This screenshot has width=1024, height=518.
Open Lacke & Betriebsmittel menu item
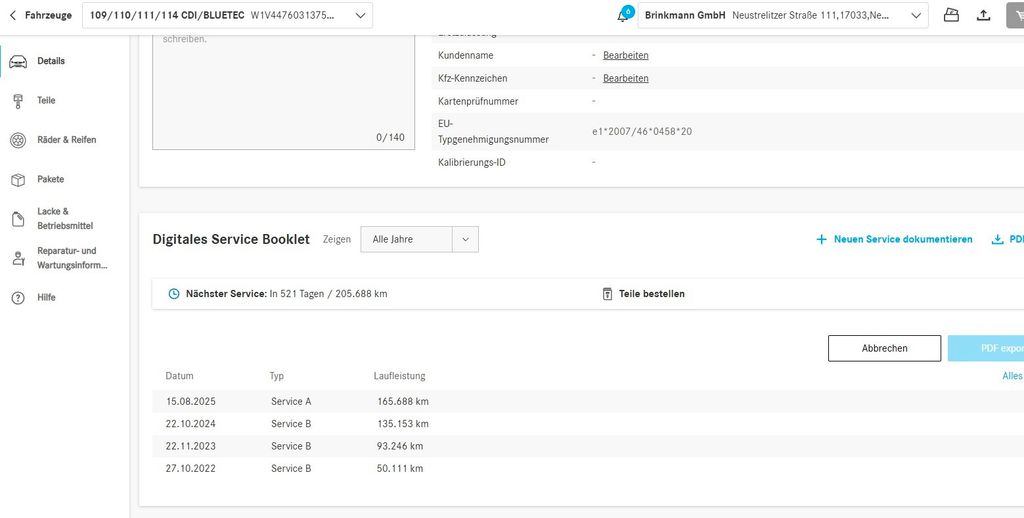pos(65,219)
